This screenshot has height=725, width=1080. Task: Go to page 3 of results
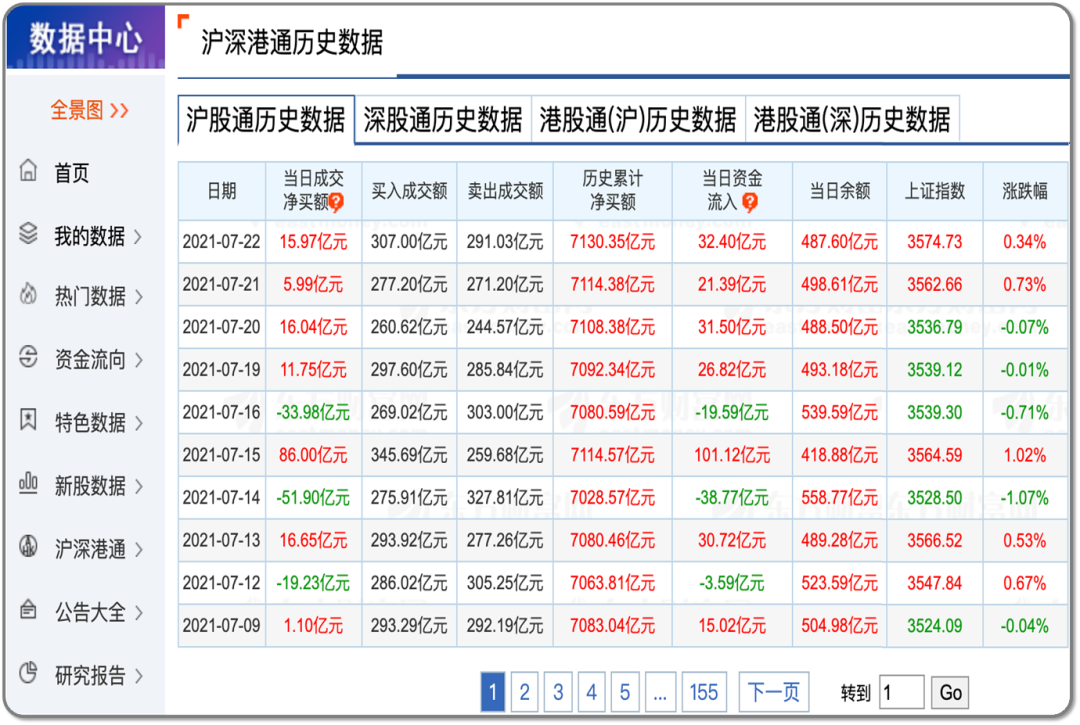tap(558, 692)
